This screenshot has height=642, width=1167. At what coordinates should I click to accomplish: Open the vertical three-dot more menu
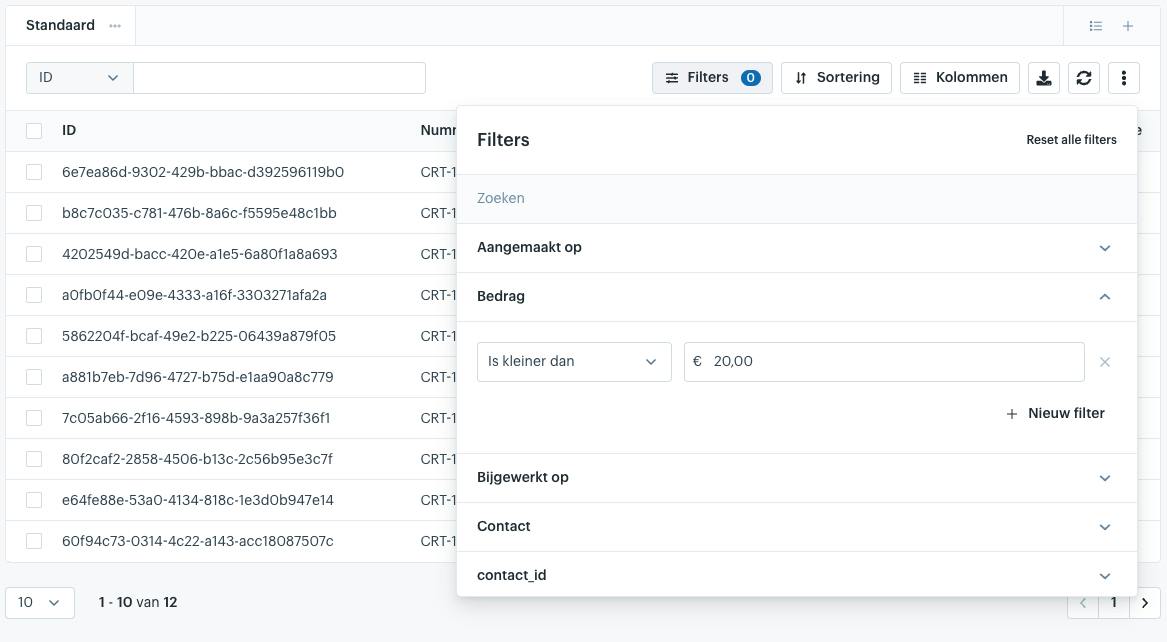[1124, 78]
